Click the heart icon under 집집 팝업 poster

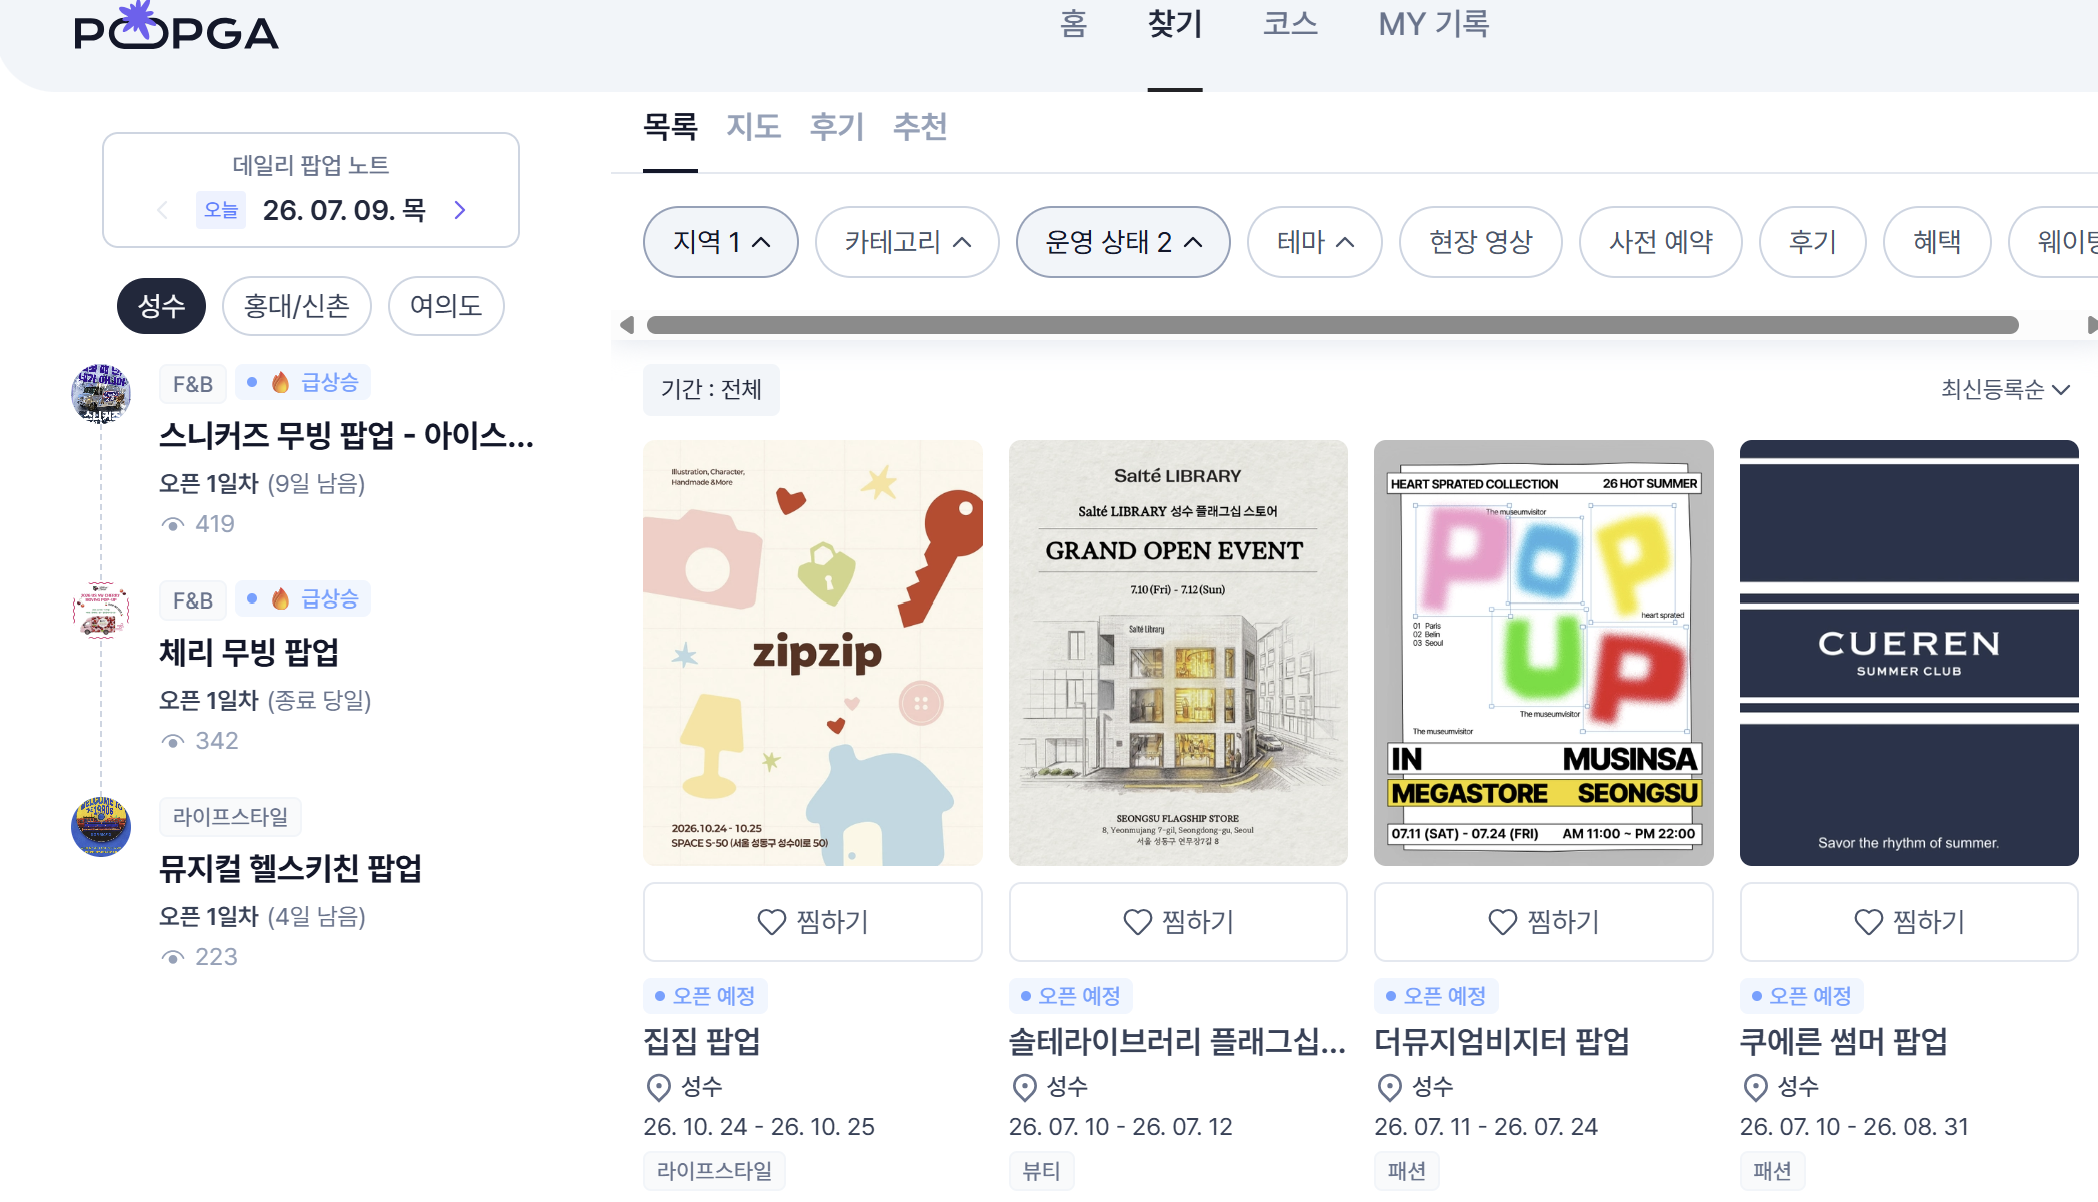coord(772,922)
